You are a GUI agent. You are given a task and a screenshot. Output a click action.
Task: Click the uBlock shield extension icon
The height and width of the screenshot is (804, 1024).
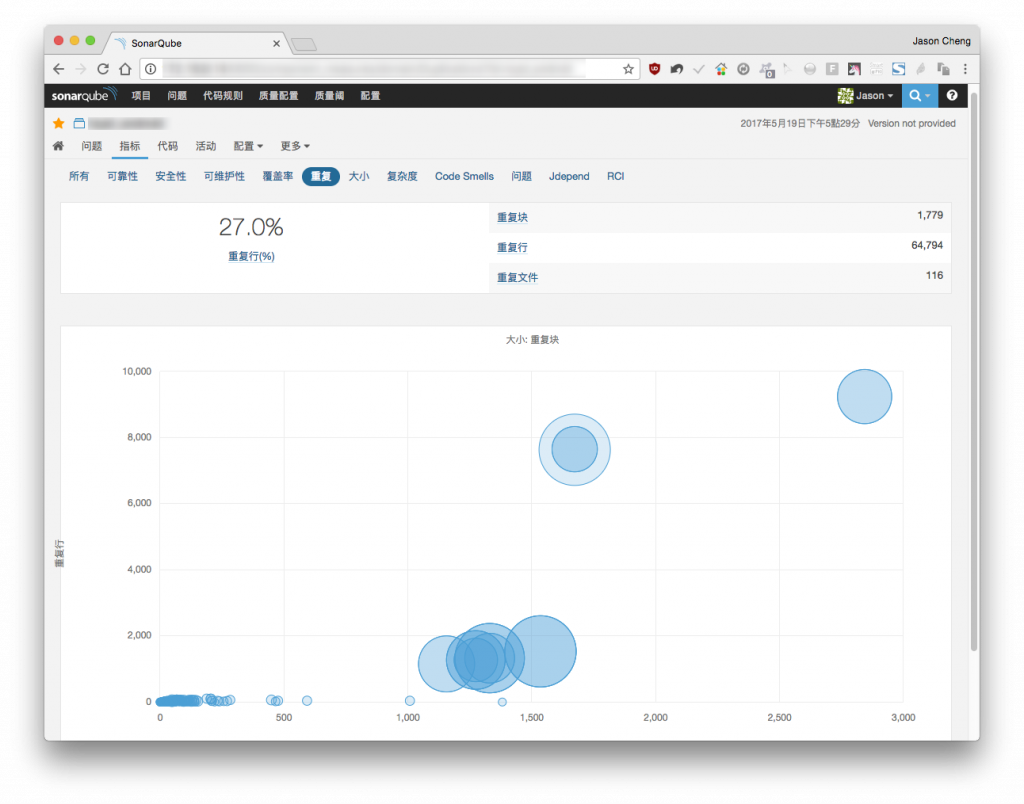[654, 69]
